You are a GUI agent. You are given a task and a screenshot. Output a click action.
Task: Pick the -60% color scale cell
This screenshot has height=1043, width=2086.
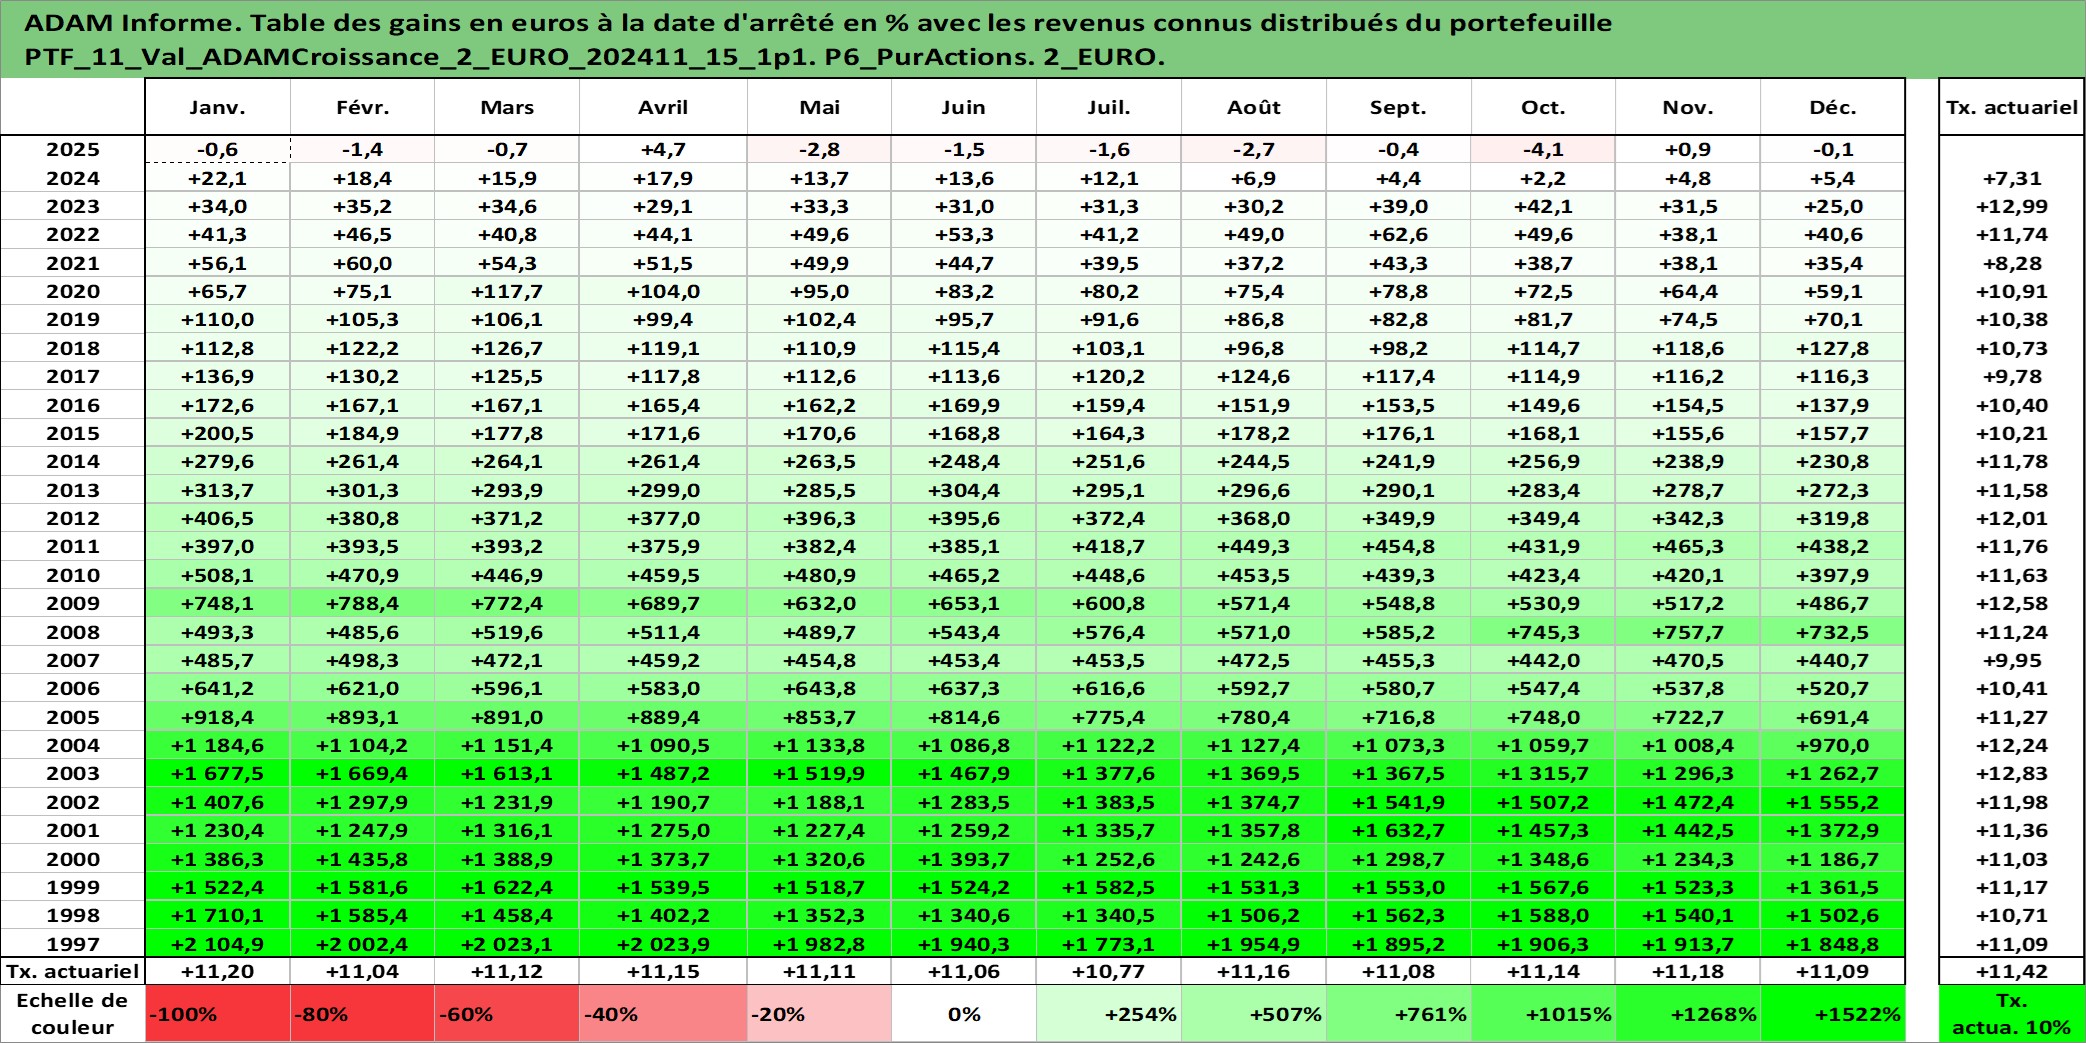tap(507, 1014)
